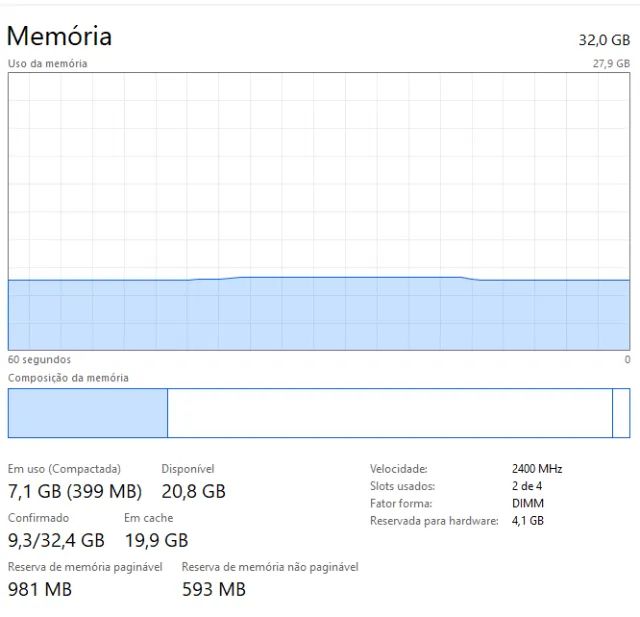Click the 'Uso da memória' graph label
The image size is (640, 617).
(48, 63)
